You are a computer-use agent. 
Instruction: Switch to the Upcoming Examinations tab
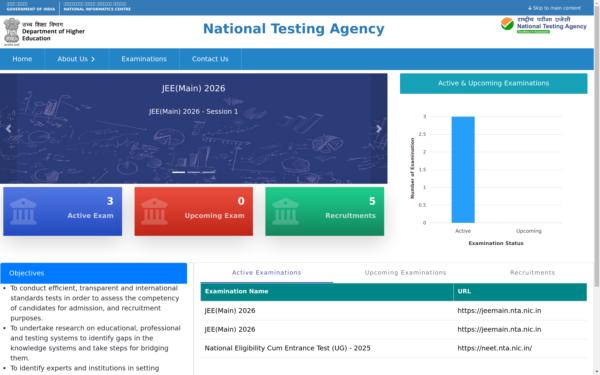(x=405, y=272)
